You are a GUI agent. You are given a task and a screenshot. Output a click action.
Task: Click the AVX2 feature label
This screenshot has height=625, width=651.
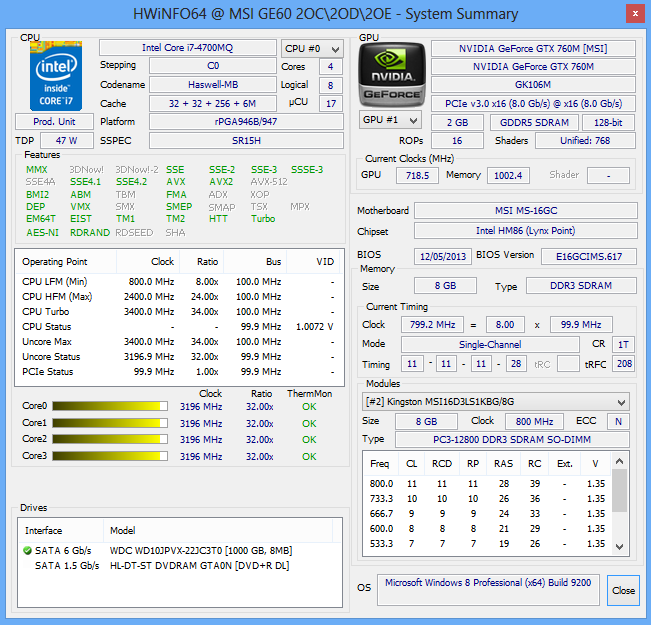coord(221,182)
